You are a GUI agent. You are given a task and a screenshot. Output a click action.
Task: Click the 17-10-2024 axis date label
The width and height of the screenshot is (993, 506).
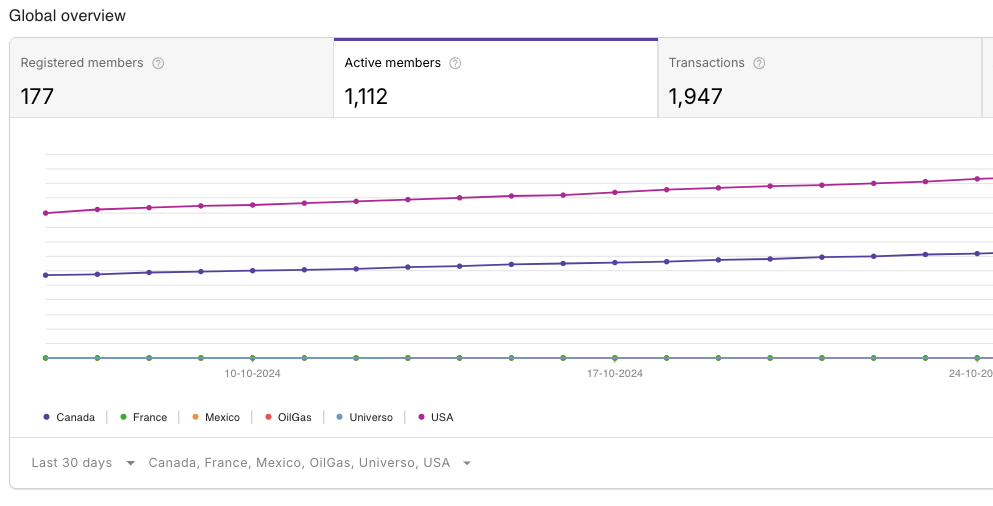[614, 374]
